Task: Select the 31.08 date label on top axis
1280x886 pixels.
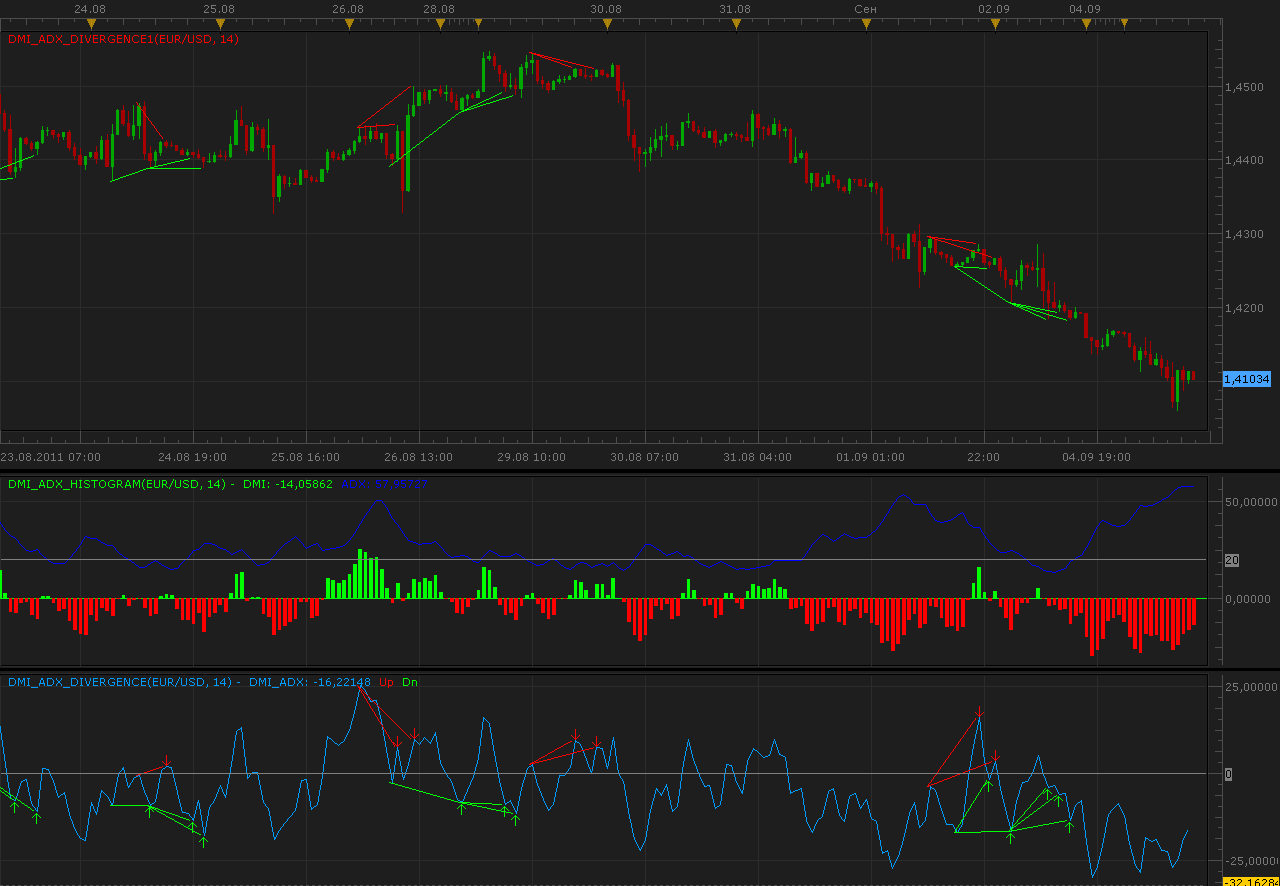Action: pos(734,8)
